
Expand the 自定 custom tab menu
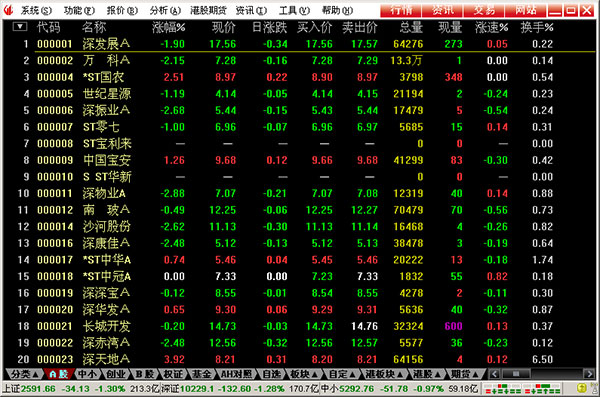click(342, 374)
